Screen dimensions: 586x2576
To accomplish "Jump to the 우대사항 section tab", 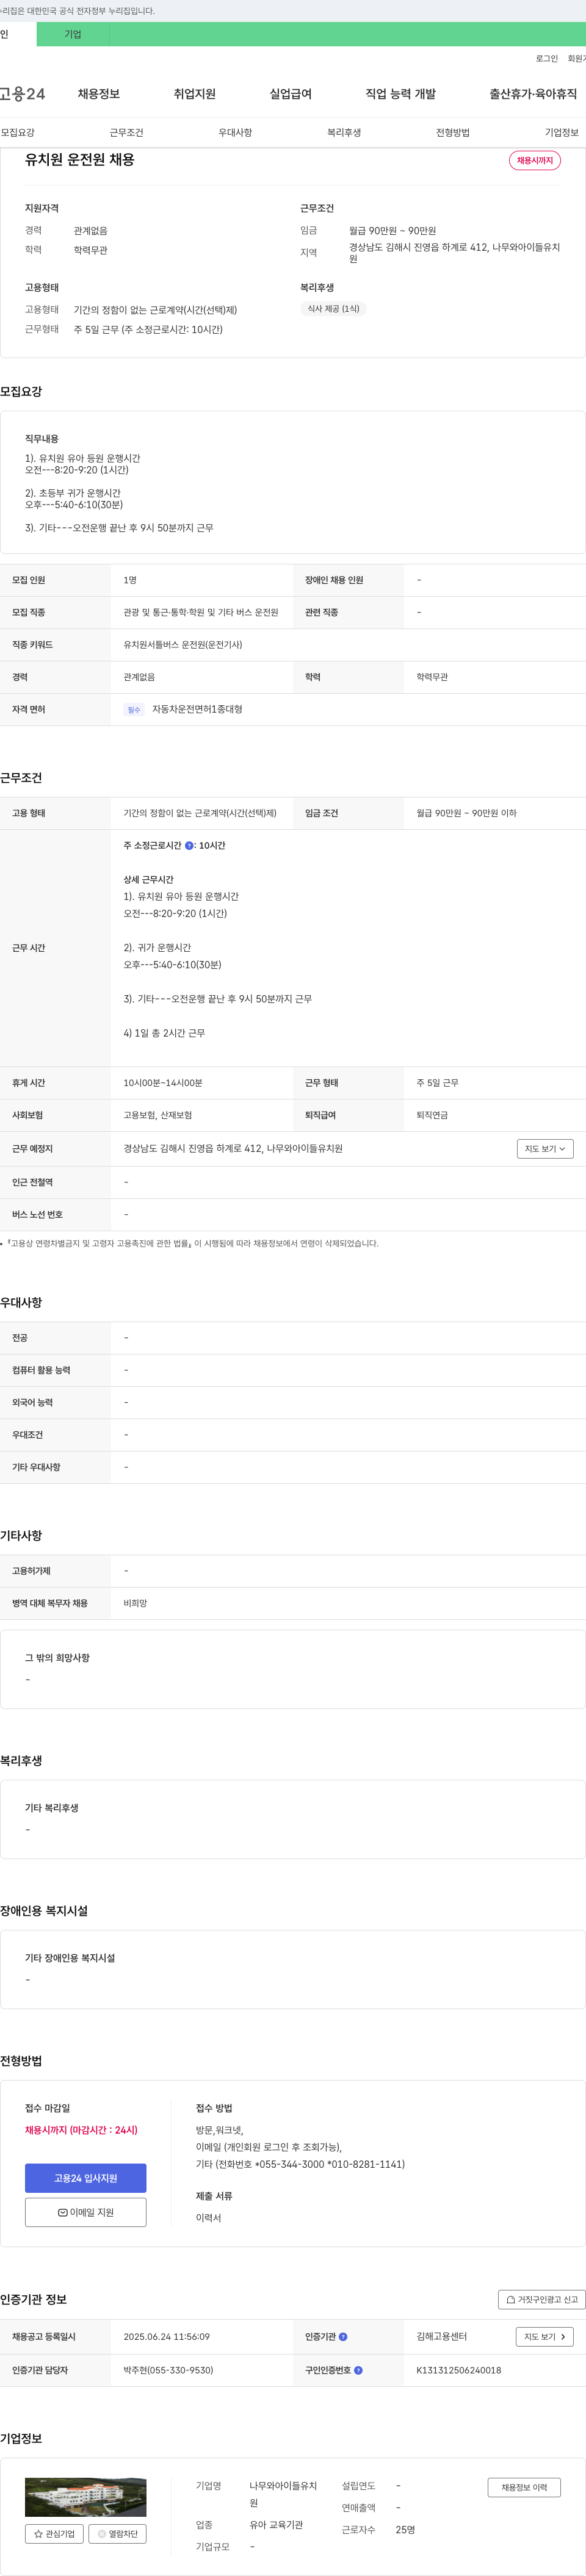I will tap(236, 133).
